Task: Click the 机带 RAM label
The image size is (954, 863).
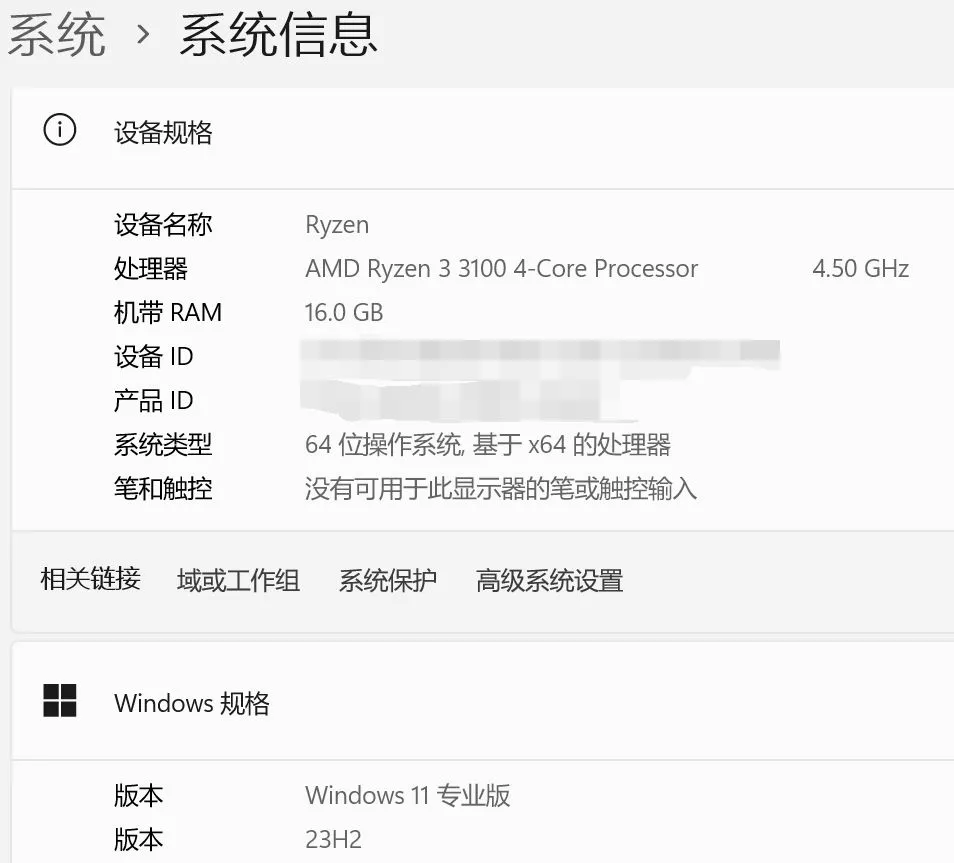Action: [x=168, y=312]
